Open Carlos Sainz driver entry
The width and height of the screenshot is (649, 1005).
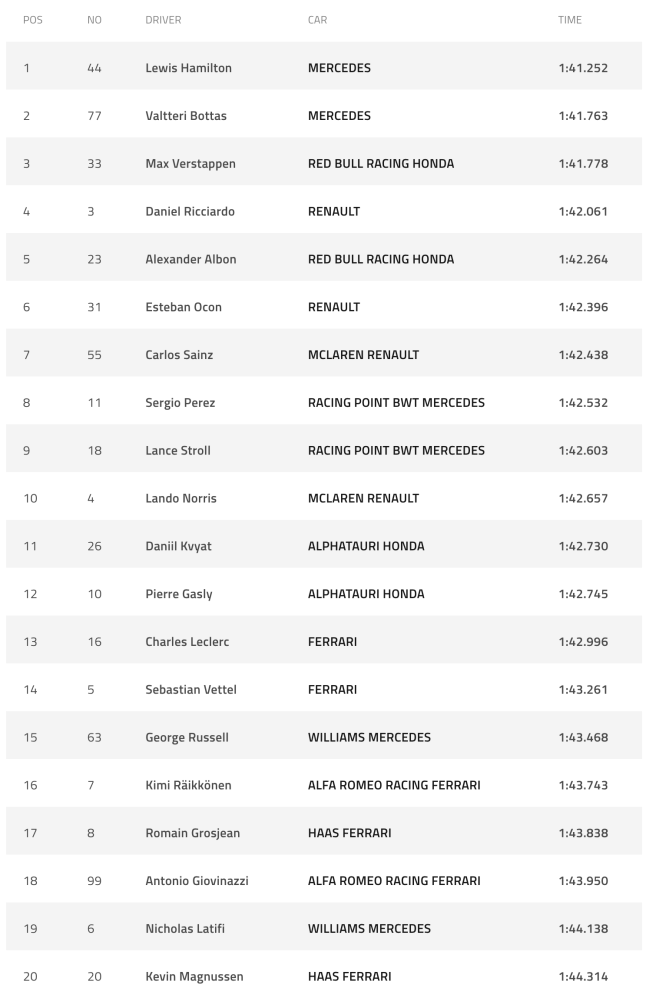point(179,355)
